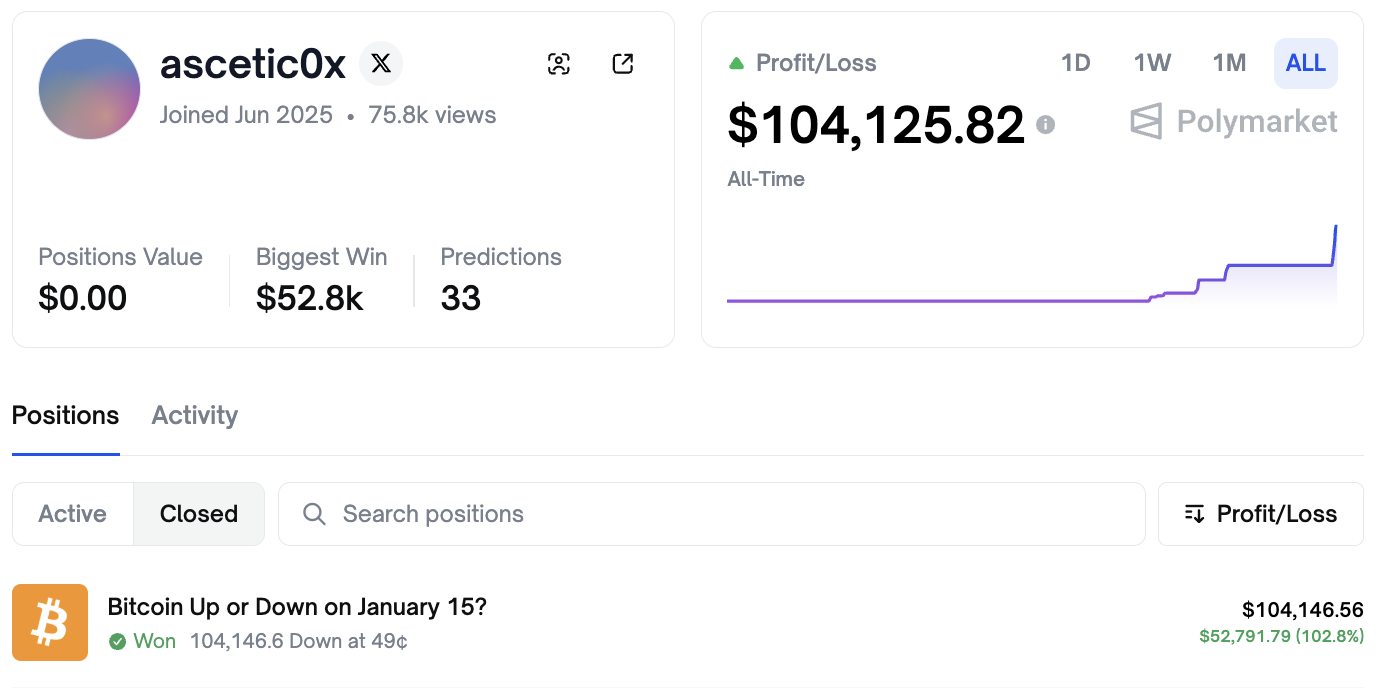Select the 1M timeframe
1384x692 pixels.
click(1229, 64)
